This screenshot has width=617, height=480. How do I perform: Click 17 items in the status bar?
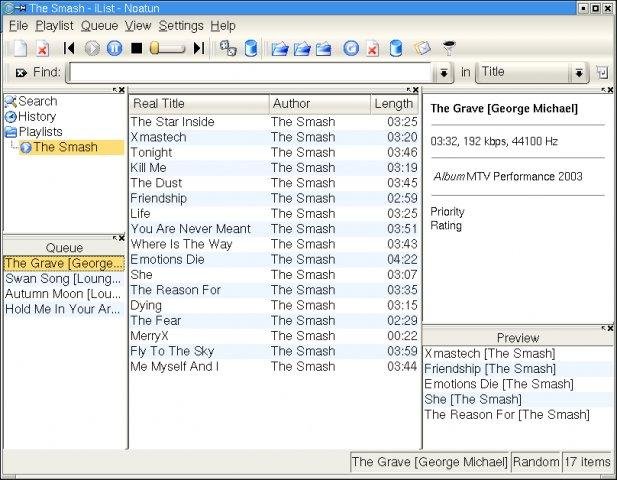pos(587,462)
